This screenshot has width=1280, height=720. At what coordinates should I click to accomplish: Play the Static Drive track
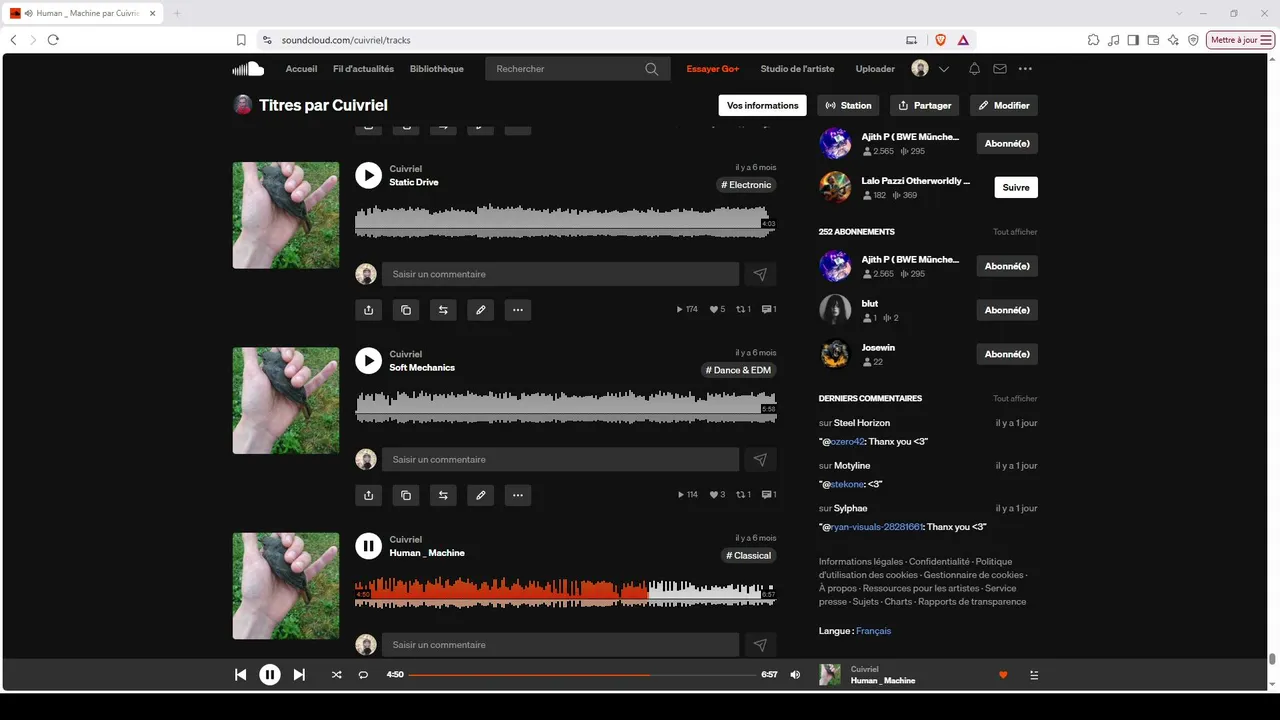point(369,175)
